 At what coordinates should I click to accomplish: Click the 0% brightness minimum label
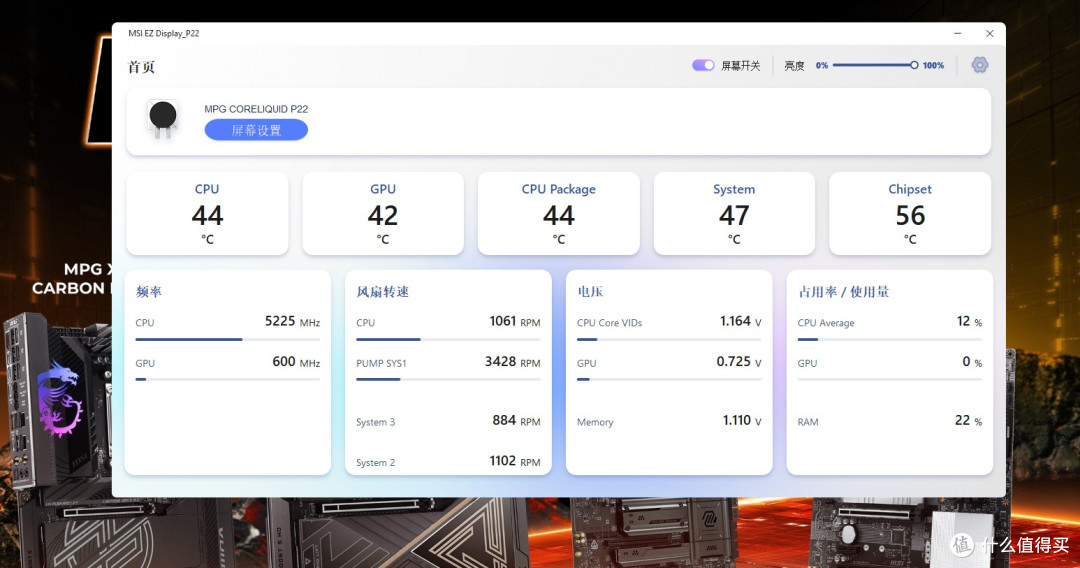(822, 65)
